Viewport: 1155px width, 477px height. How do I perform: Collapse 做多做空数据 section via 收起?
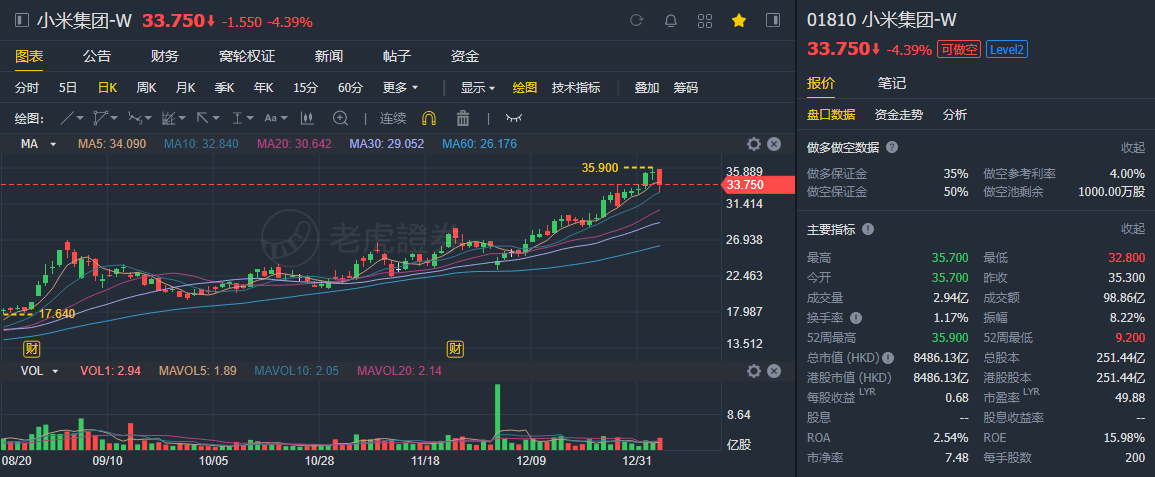click(1133, 147)
